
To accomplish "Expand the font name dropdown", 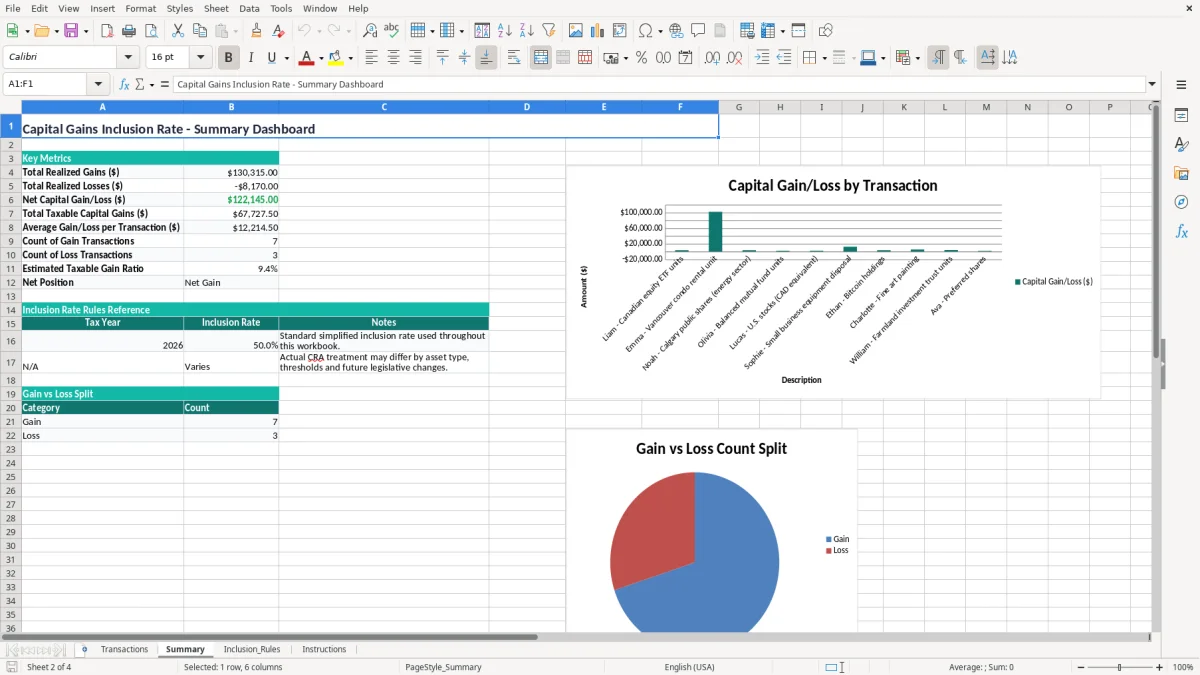I will 127,58.
